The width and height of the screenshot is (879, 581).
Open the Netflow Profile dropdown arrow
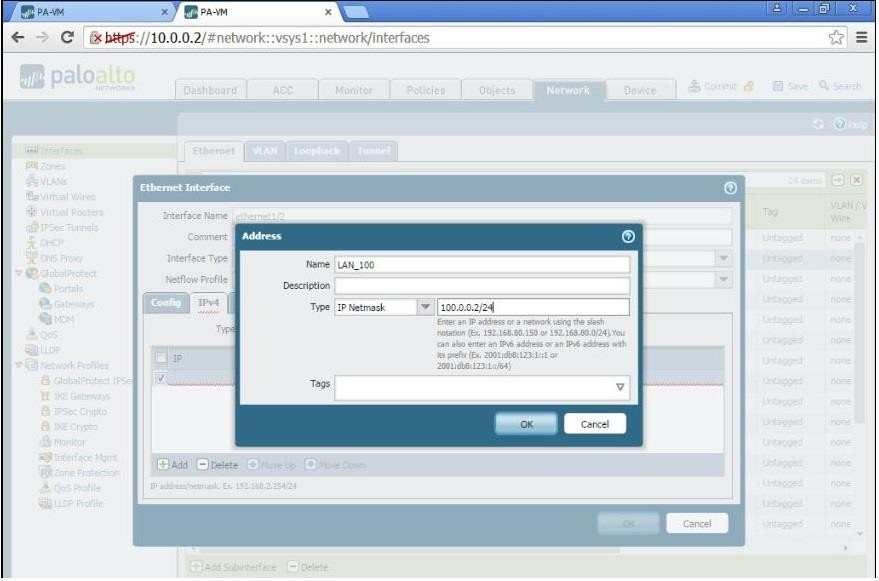point(723,280)
